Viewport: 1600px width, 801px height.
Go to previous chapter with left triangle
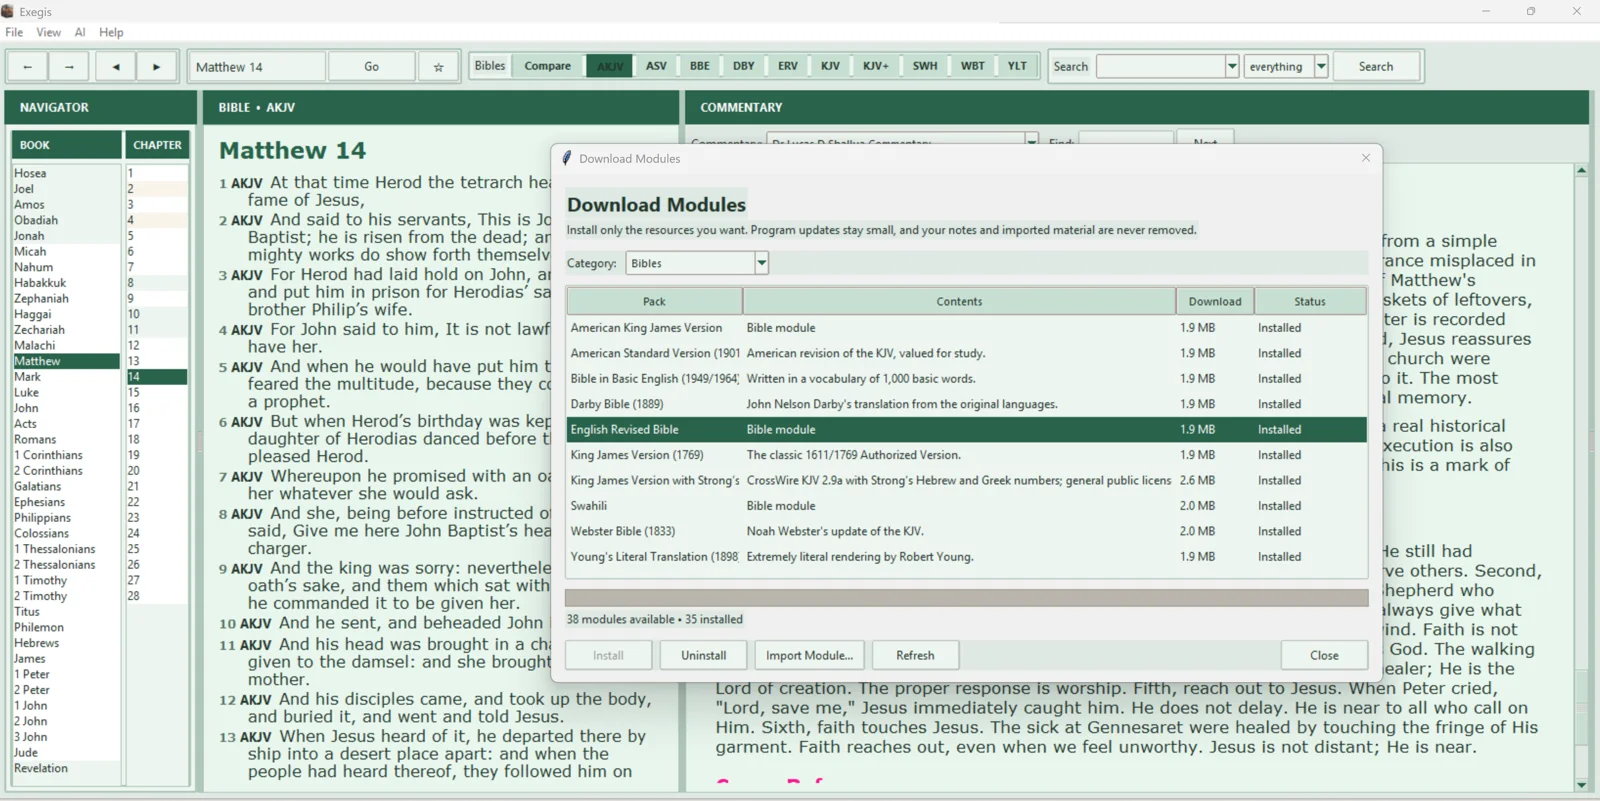click(116, 67)
